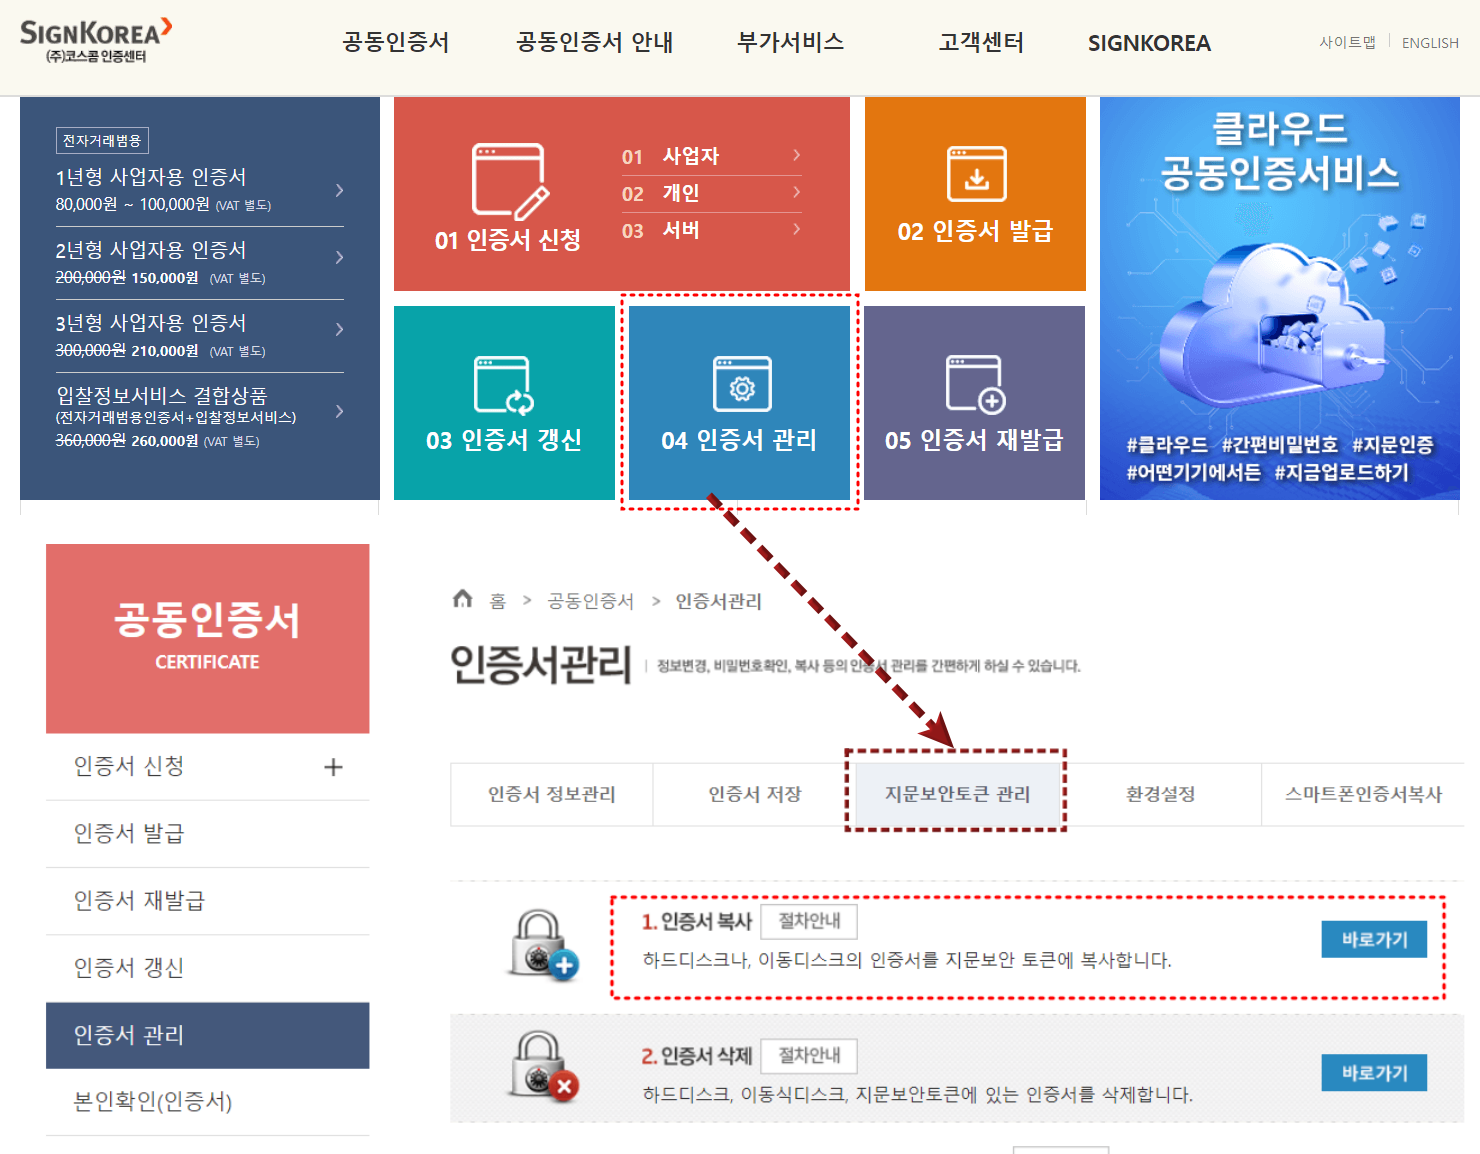Expand the 1년형 사업자용 인증서 arrow
The width and height of the screenshot is (1480, 1154).
click(339, 190)
